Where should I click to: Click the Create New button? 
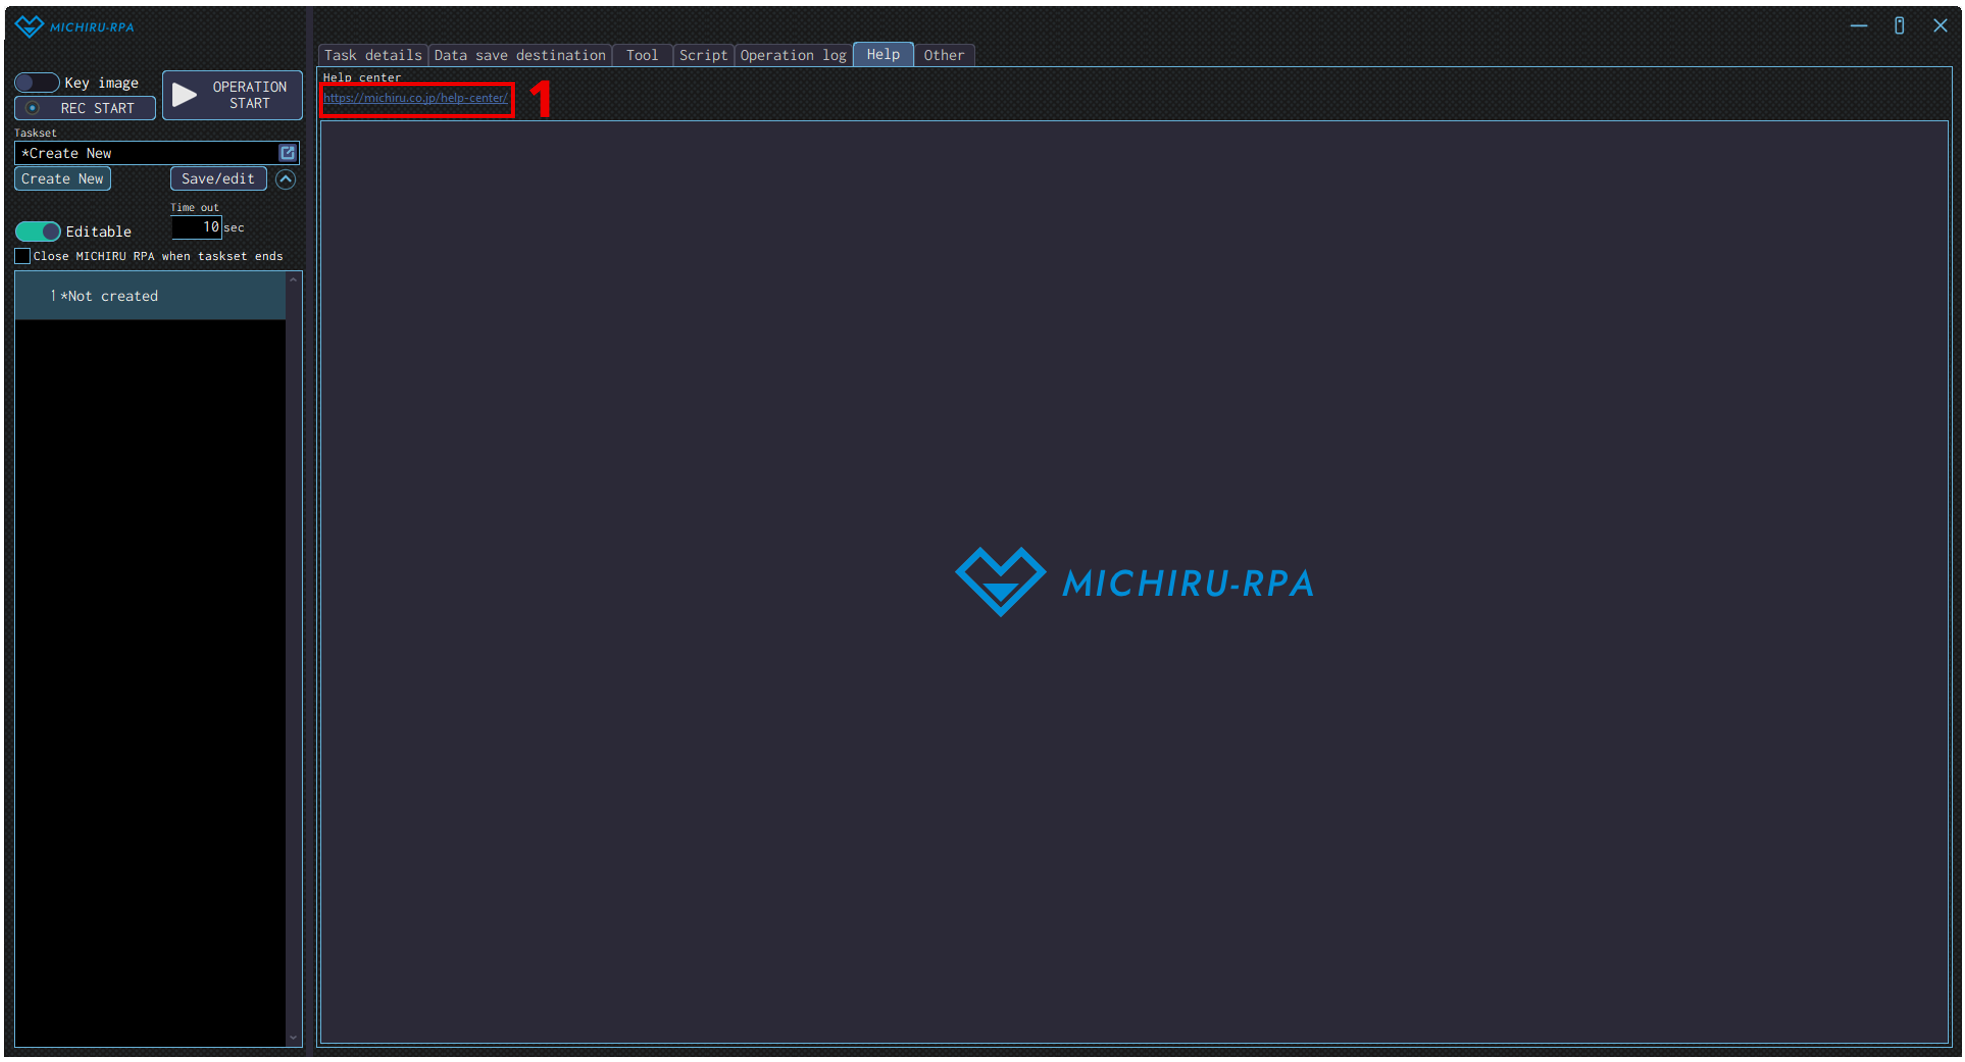point(62,179)
